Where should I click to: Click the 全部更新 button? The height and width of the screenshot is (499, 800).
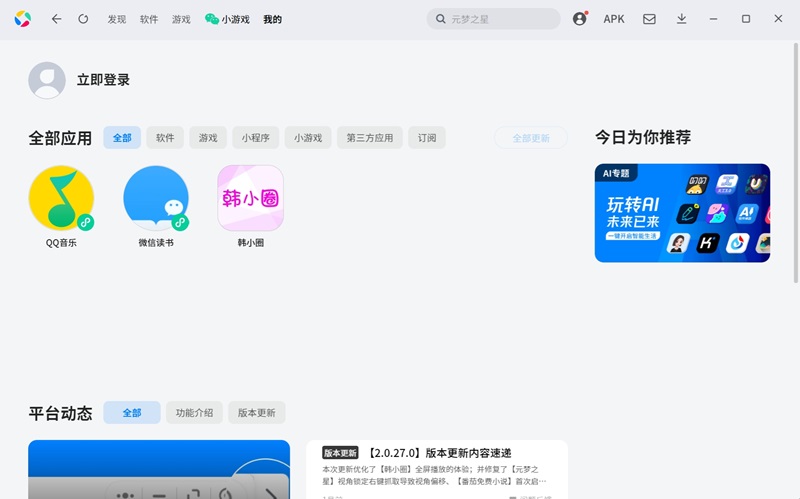coord(531,138)
